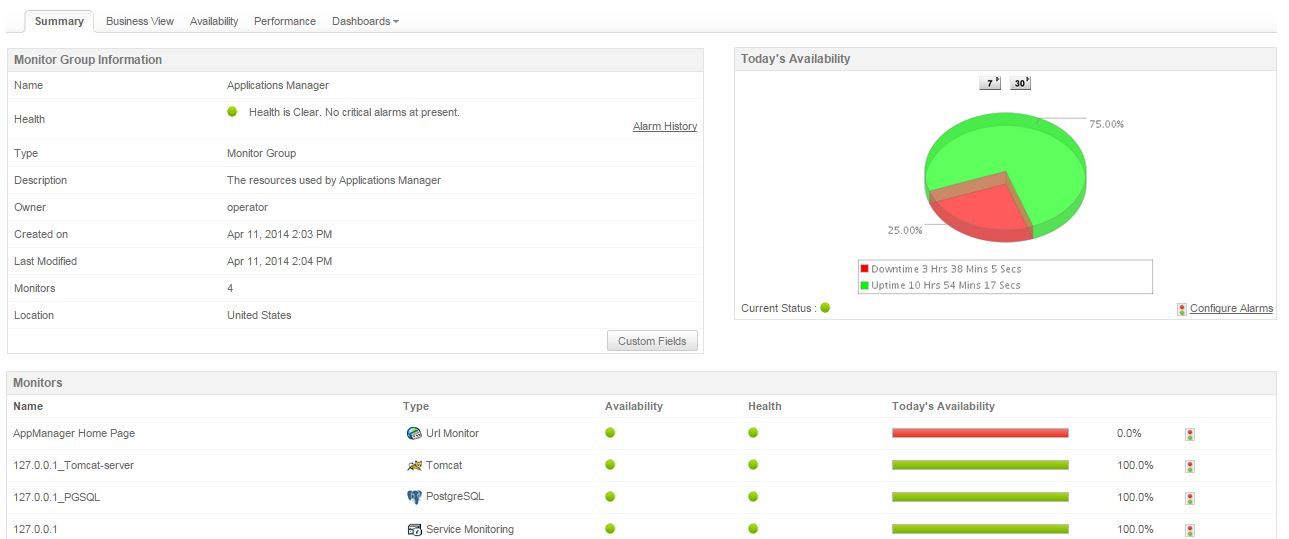
Task: Click the Custom Fields button
Action: point(652,341)
